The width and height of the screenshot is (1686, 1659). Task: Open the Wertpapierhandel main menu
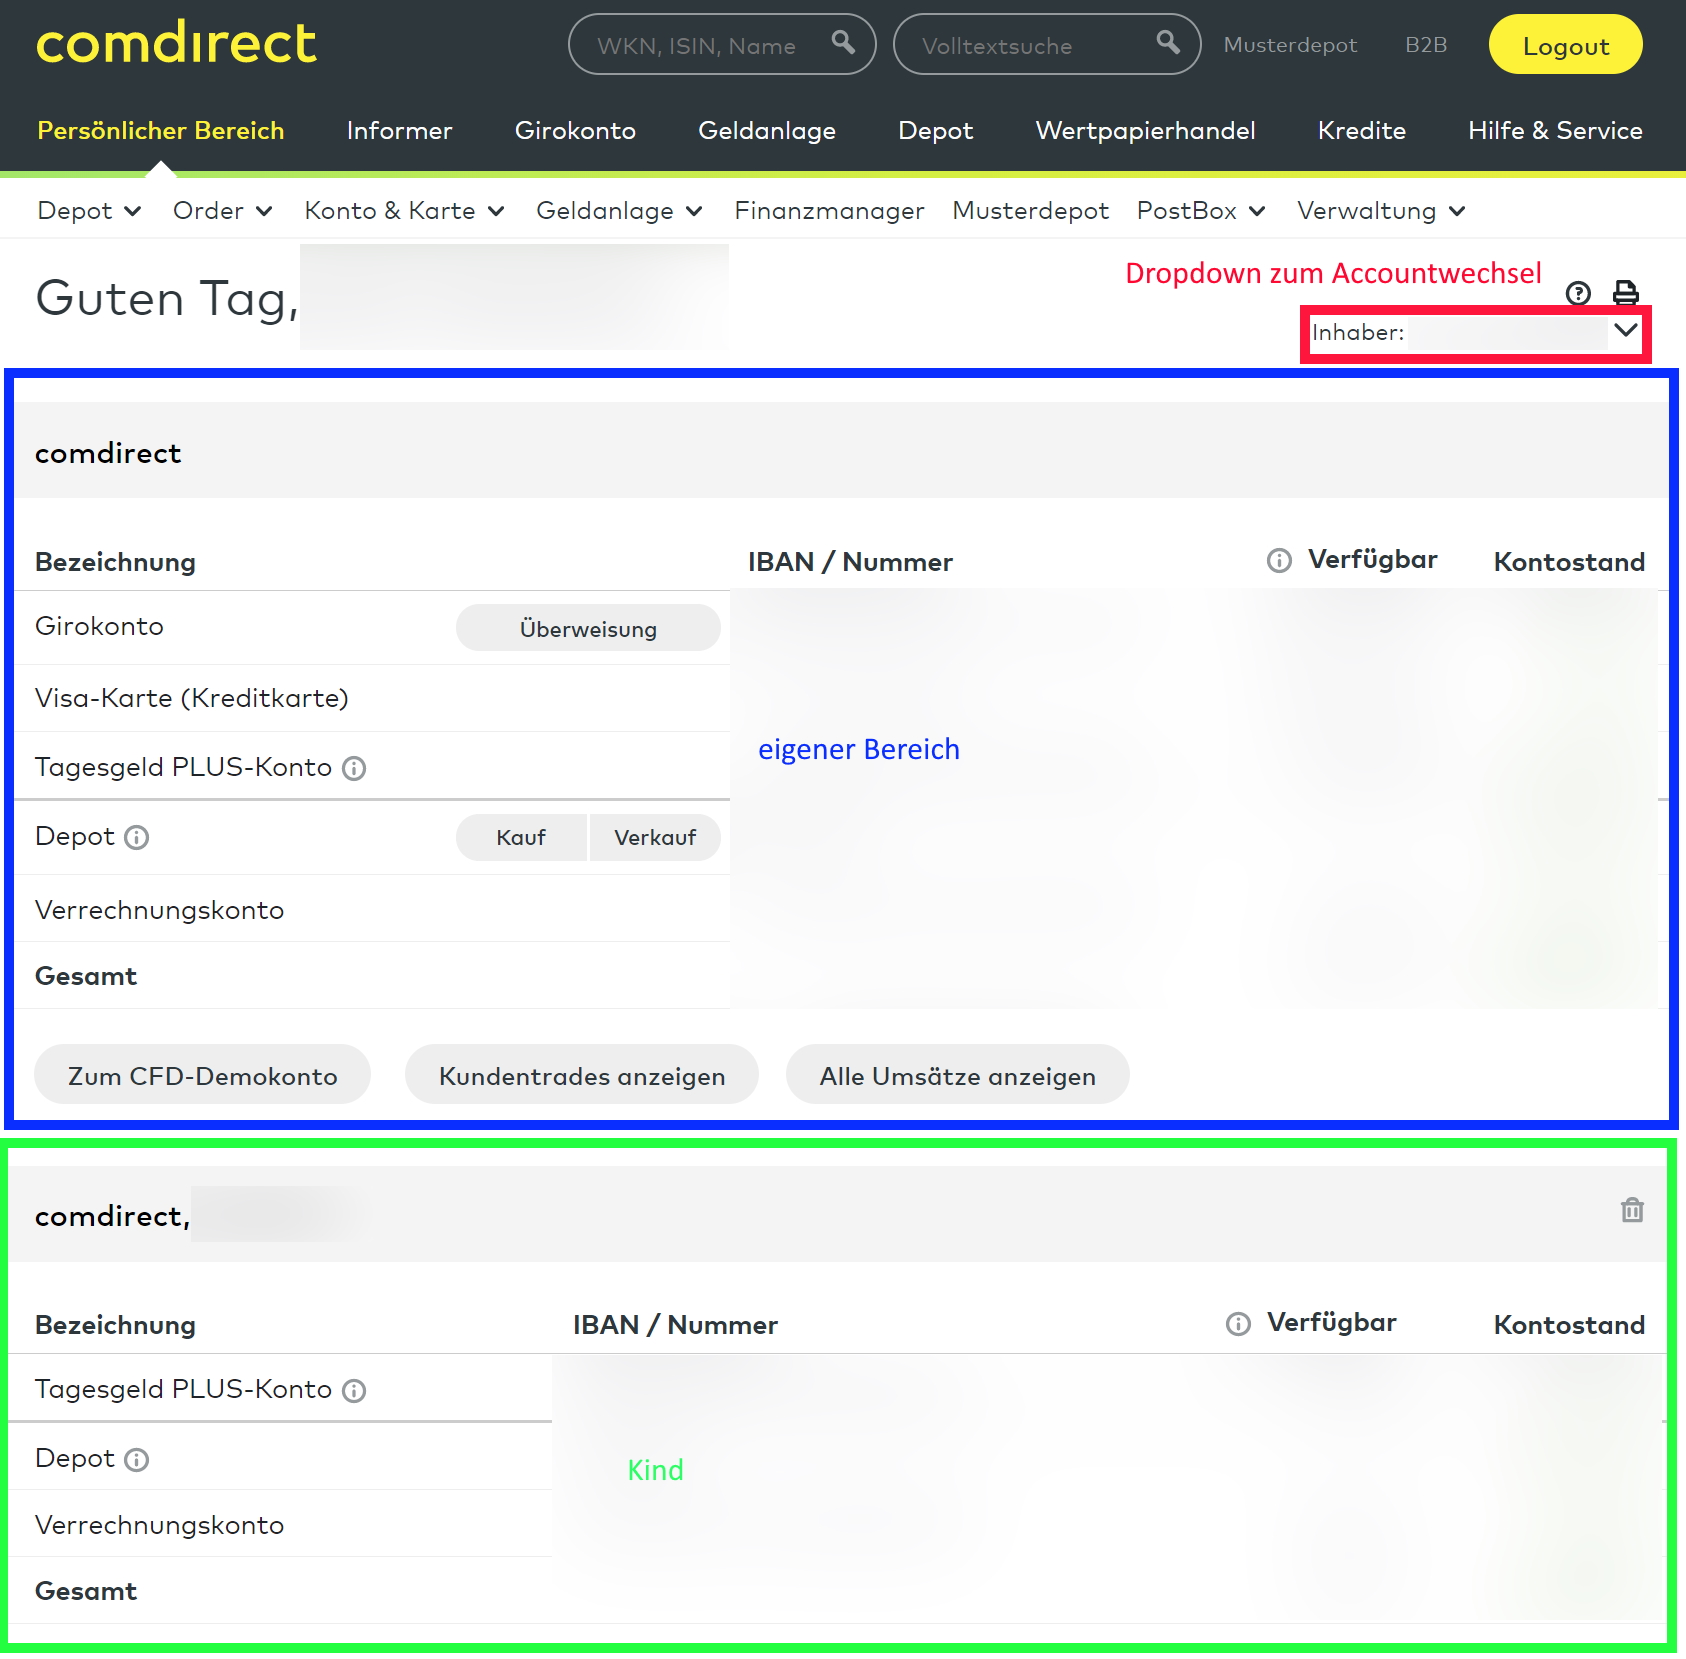coord(1145,131)
